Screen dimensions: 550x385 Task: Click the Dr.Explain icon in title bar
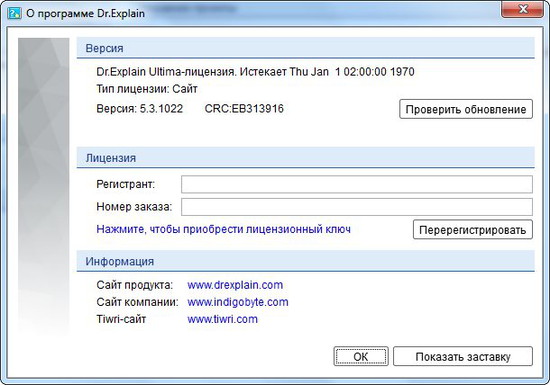(x=14, y=13)
